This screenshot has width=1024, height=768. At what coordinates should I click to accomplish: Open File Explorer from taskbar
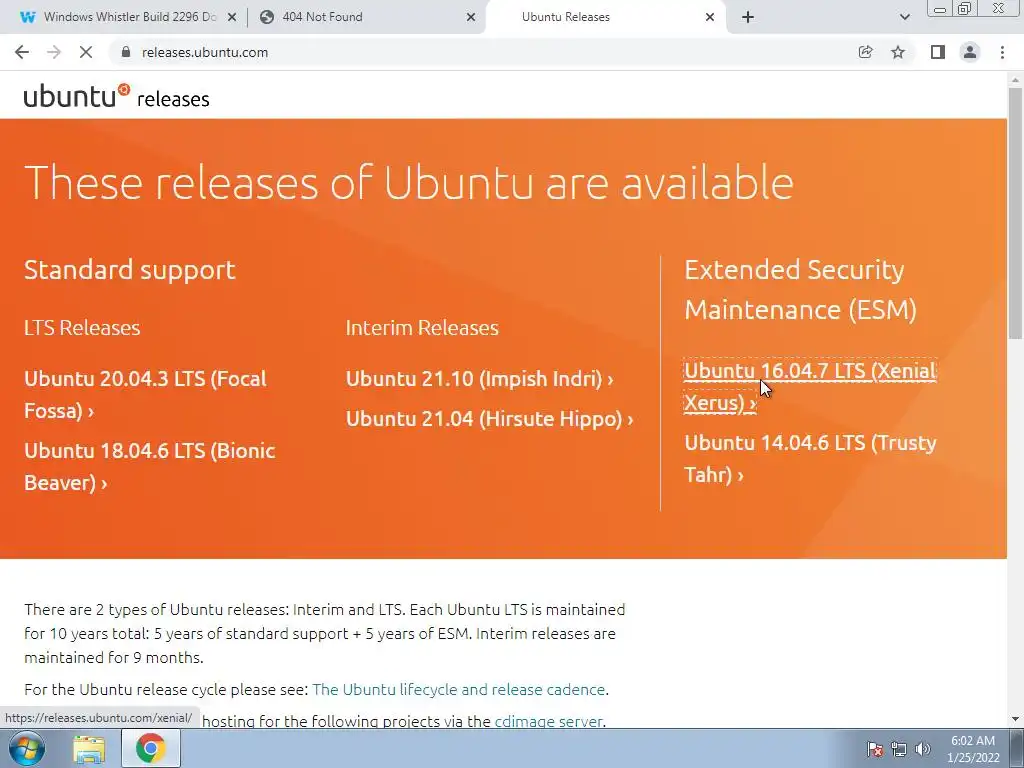[x=89, y=748]
